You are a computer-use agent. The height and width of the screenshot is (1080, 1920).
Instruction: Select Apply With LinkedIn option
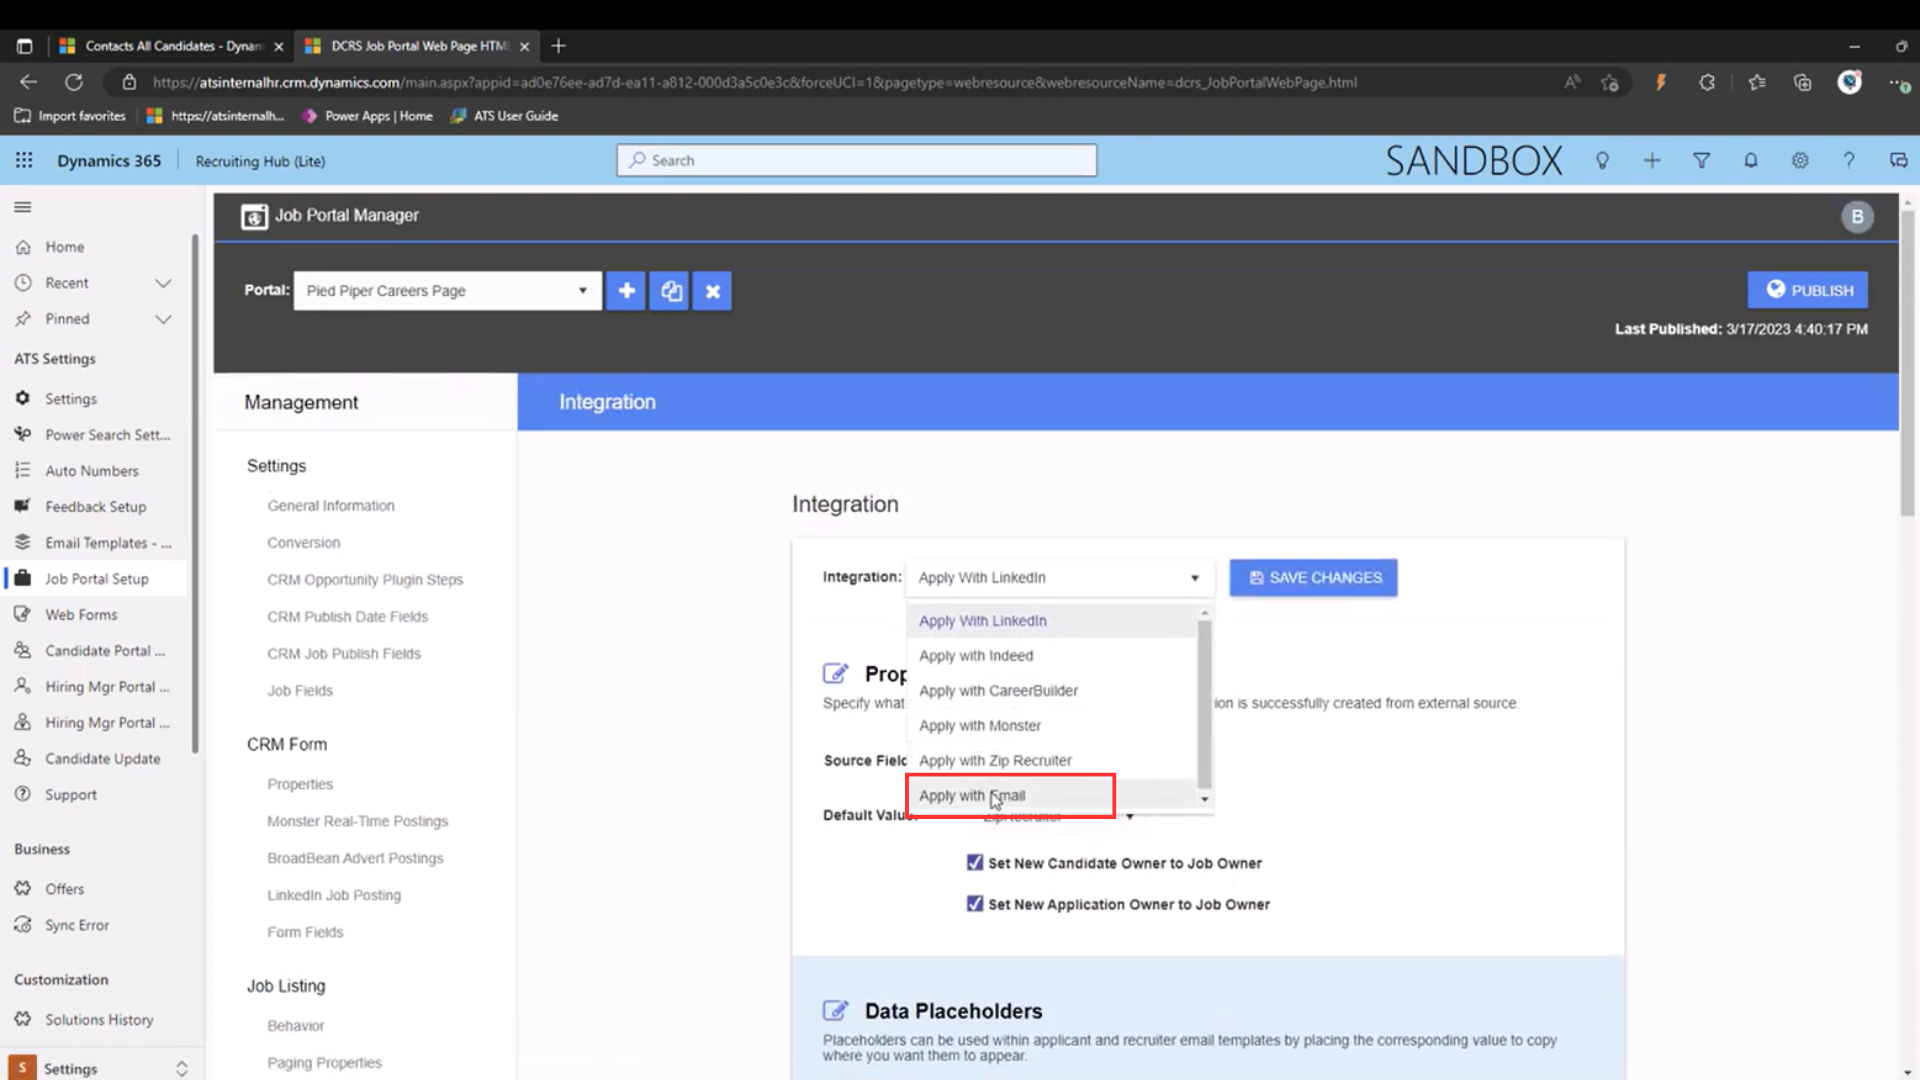point(1052,621)
